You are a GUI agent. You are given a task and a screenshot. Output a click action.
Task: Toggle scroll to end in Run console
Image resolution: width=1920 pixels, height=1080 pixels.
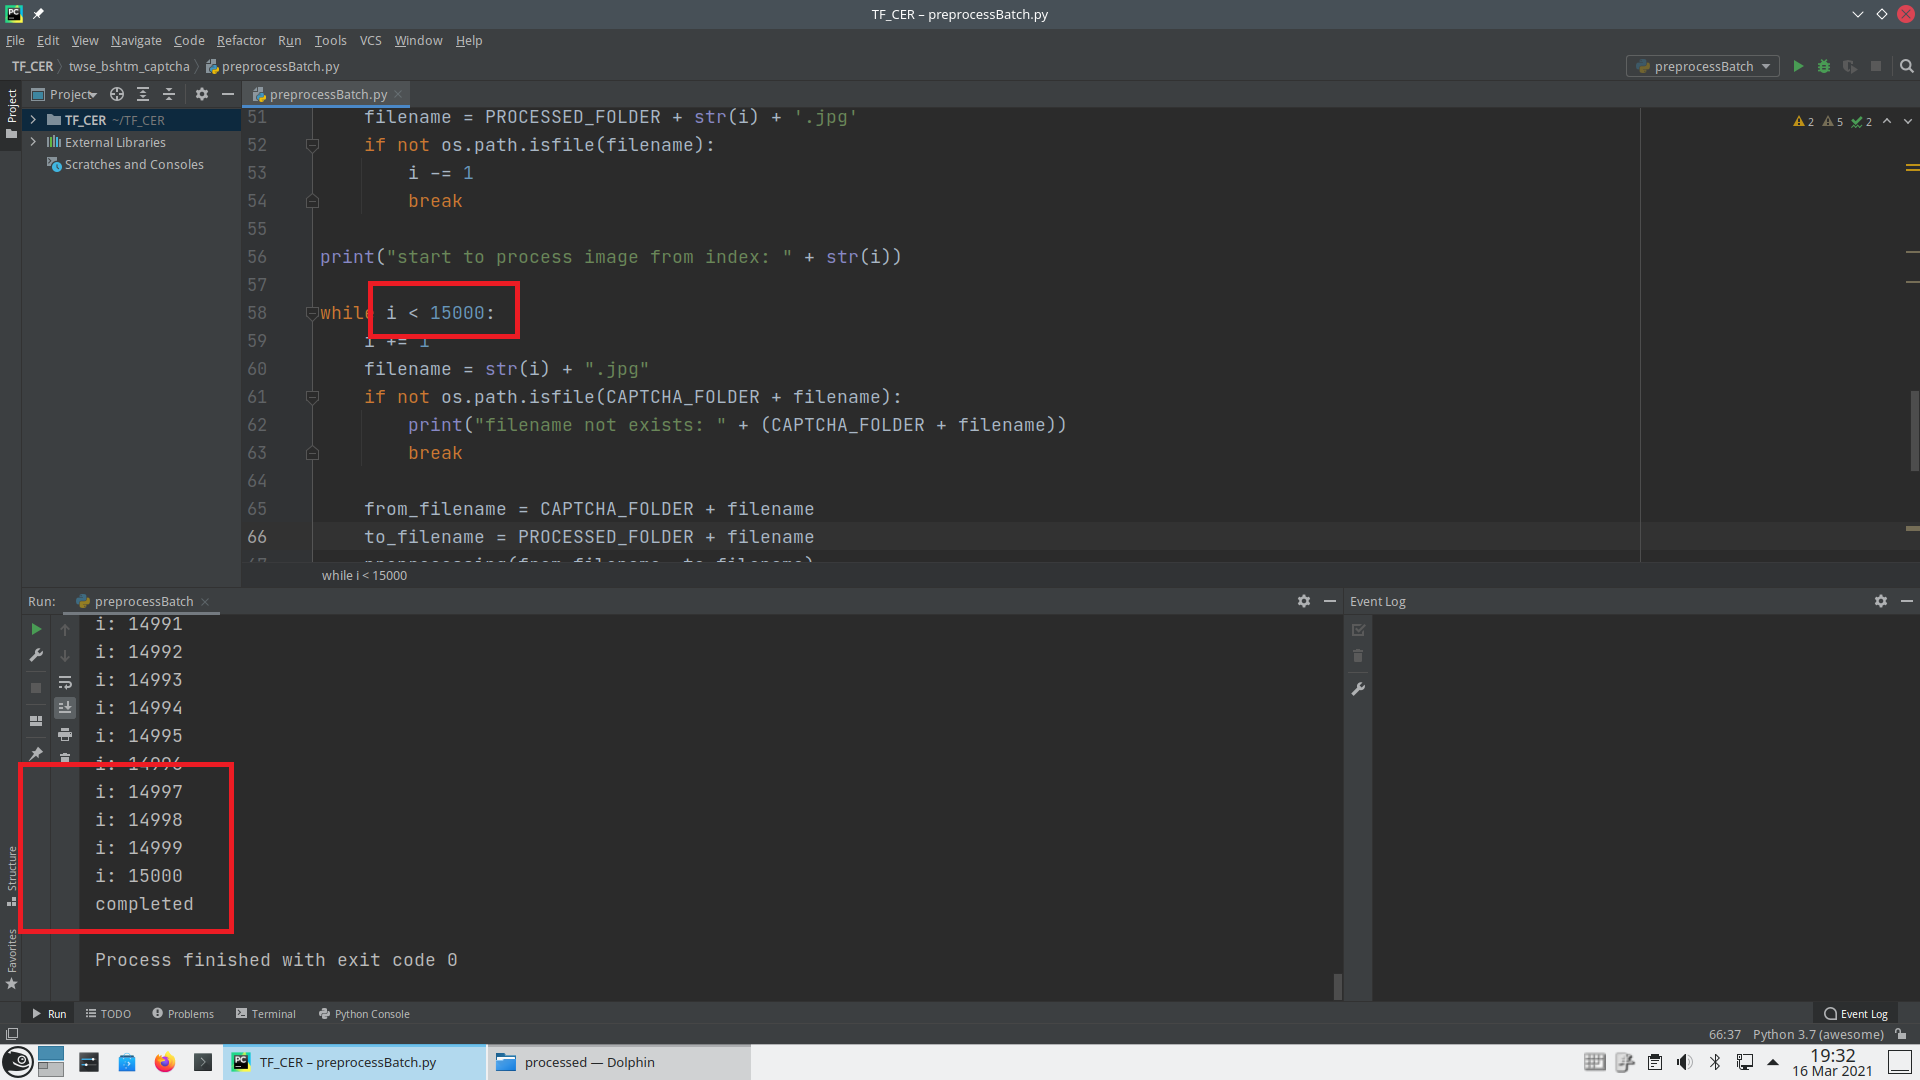[65, 708]
